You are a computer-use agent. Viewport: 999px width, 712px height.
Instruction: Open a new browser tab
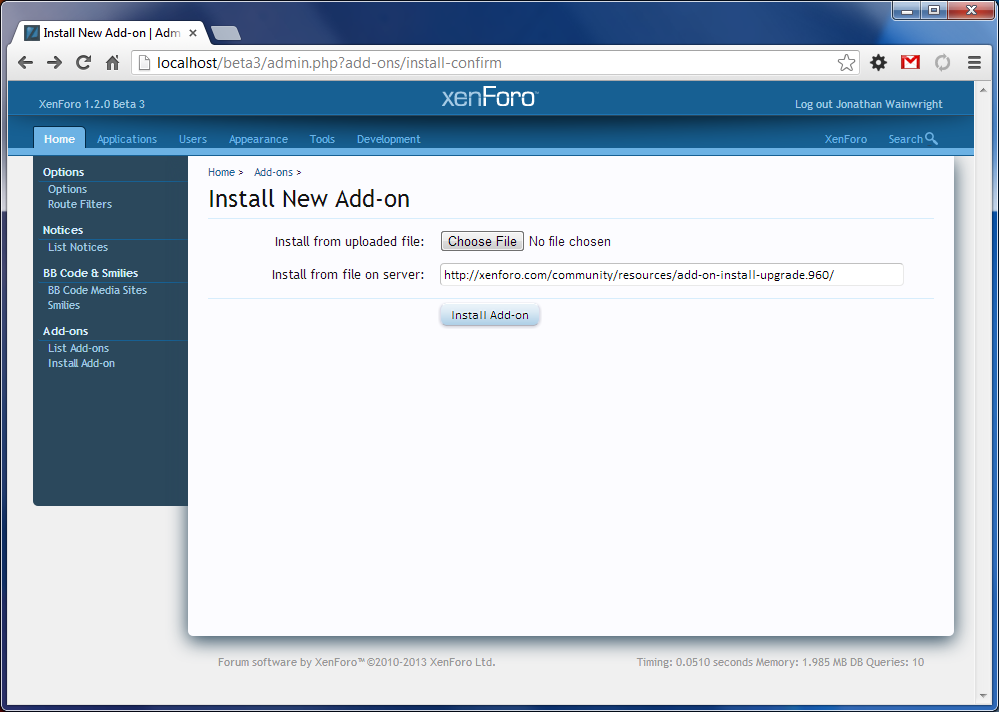226,33
